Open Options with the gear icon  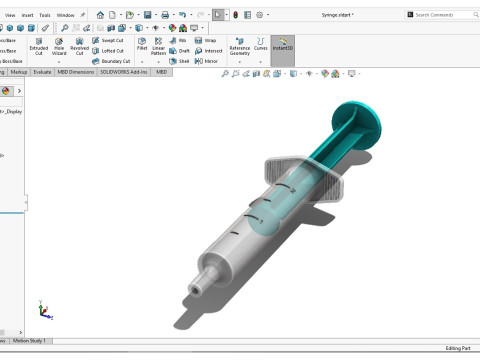pos(260,15)
